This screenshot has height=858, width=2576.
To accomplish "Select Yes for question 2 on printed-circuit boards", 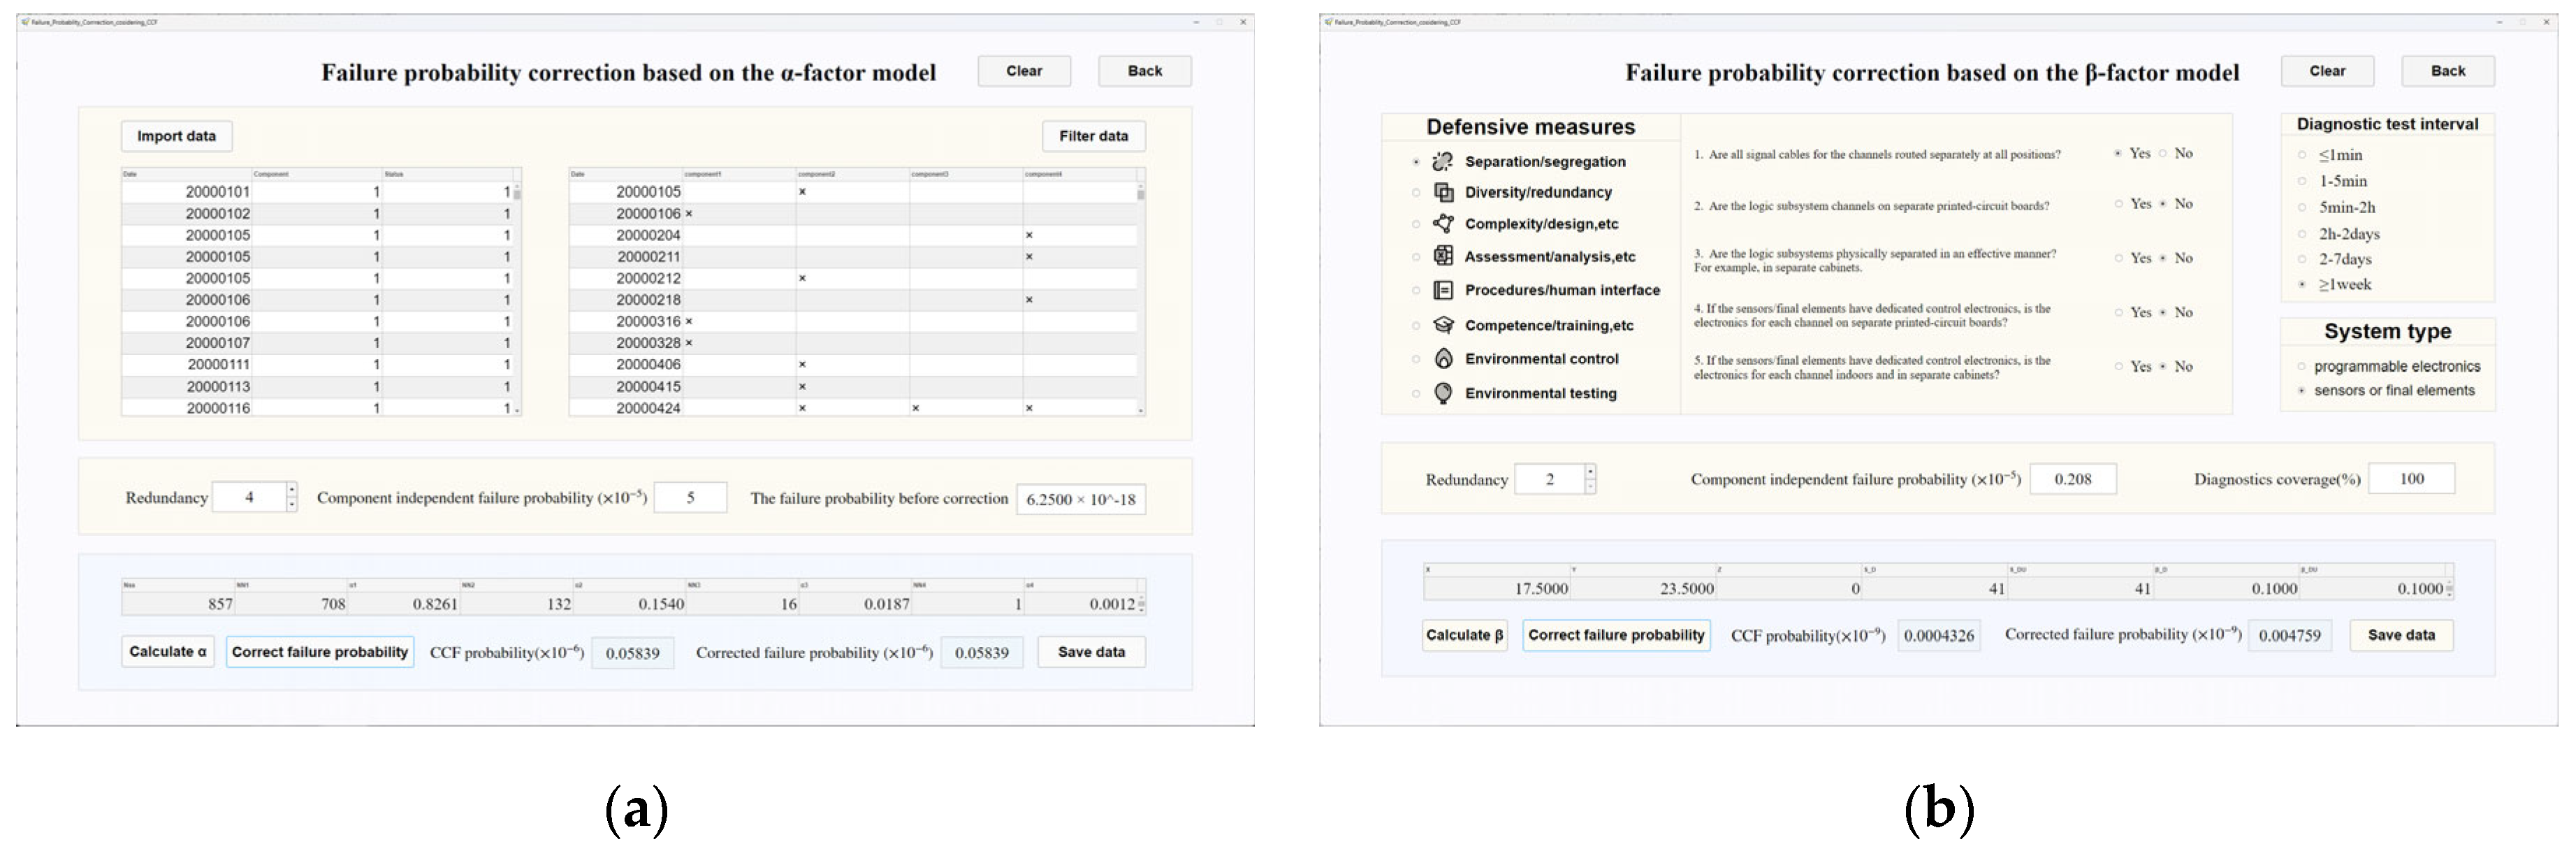I will coord(2118,204).
